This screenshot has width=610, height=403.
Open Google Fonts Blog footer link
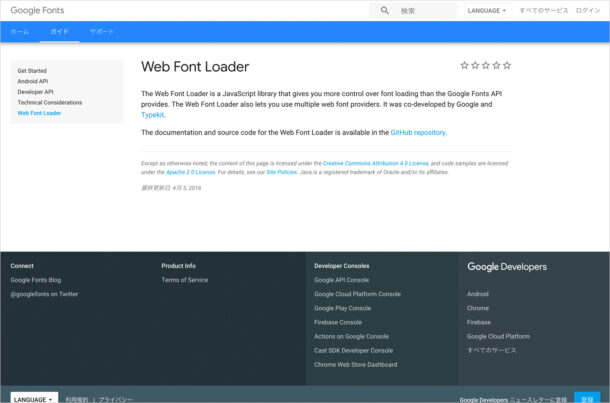[36, 280]
